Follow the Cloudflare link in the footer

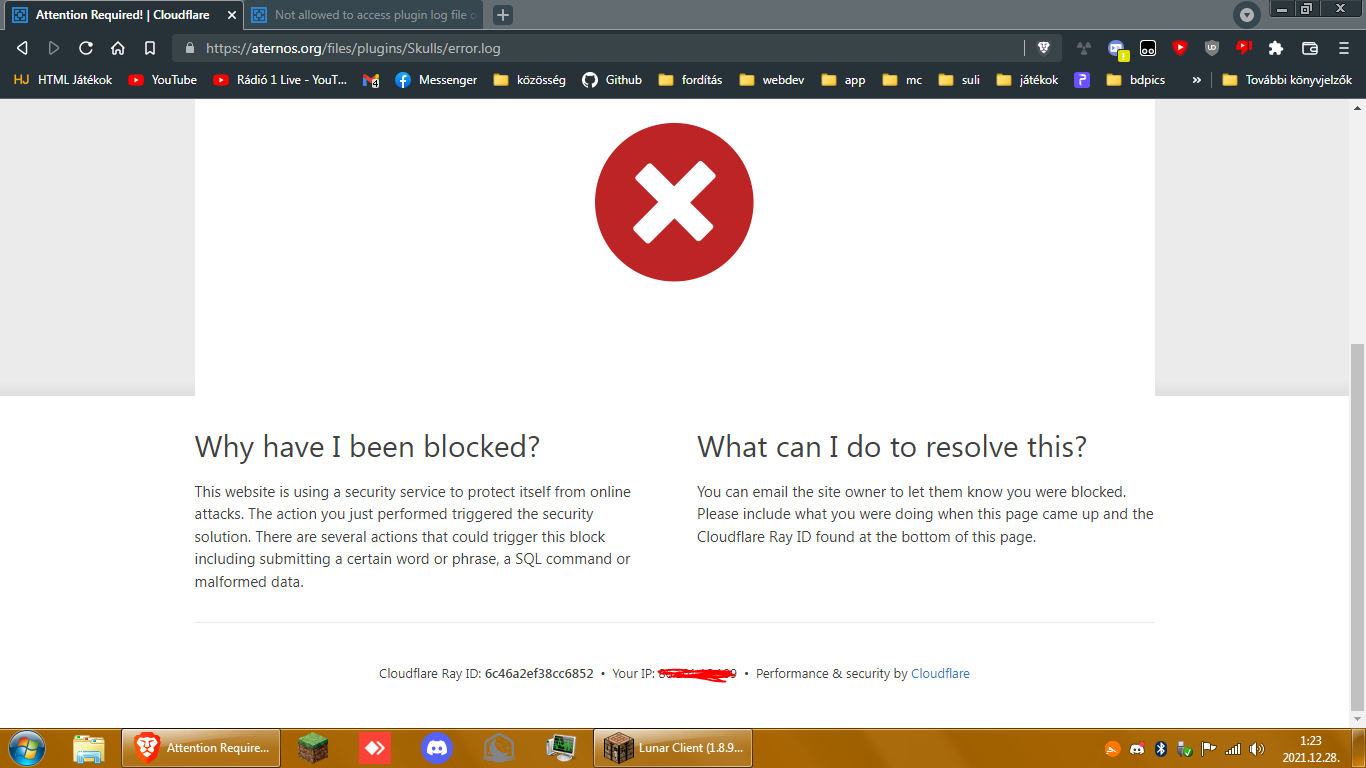(940, 674)
